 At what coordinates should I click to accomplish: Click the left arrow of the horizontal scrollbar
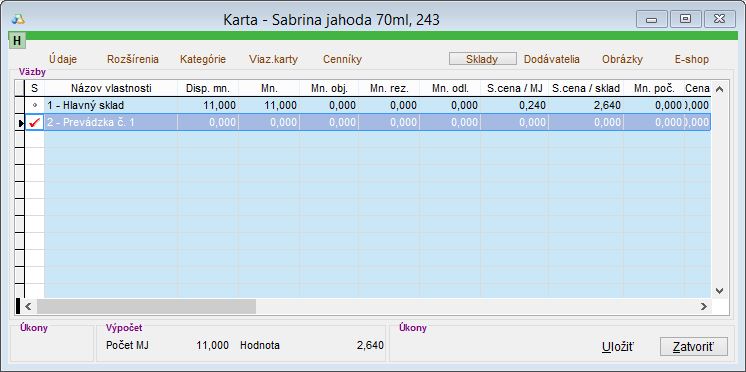28,307
